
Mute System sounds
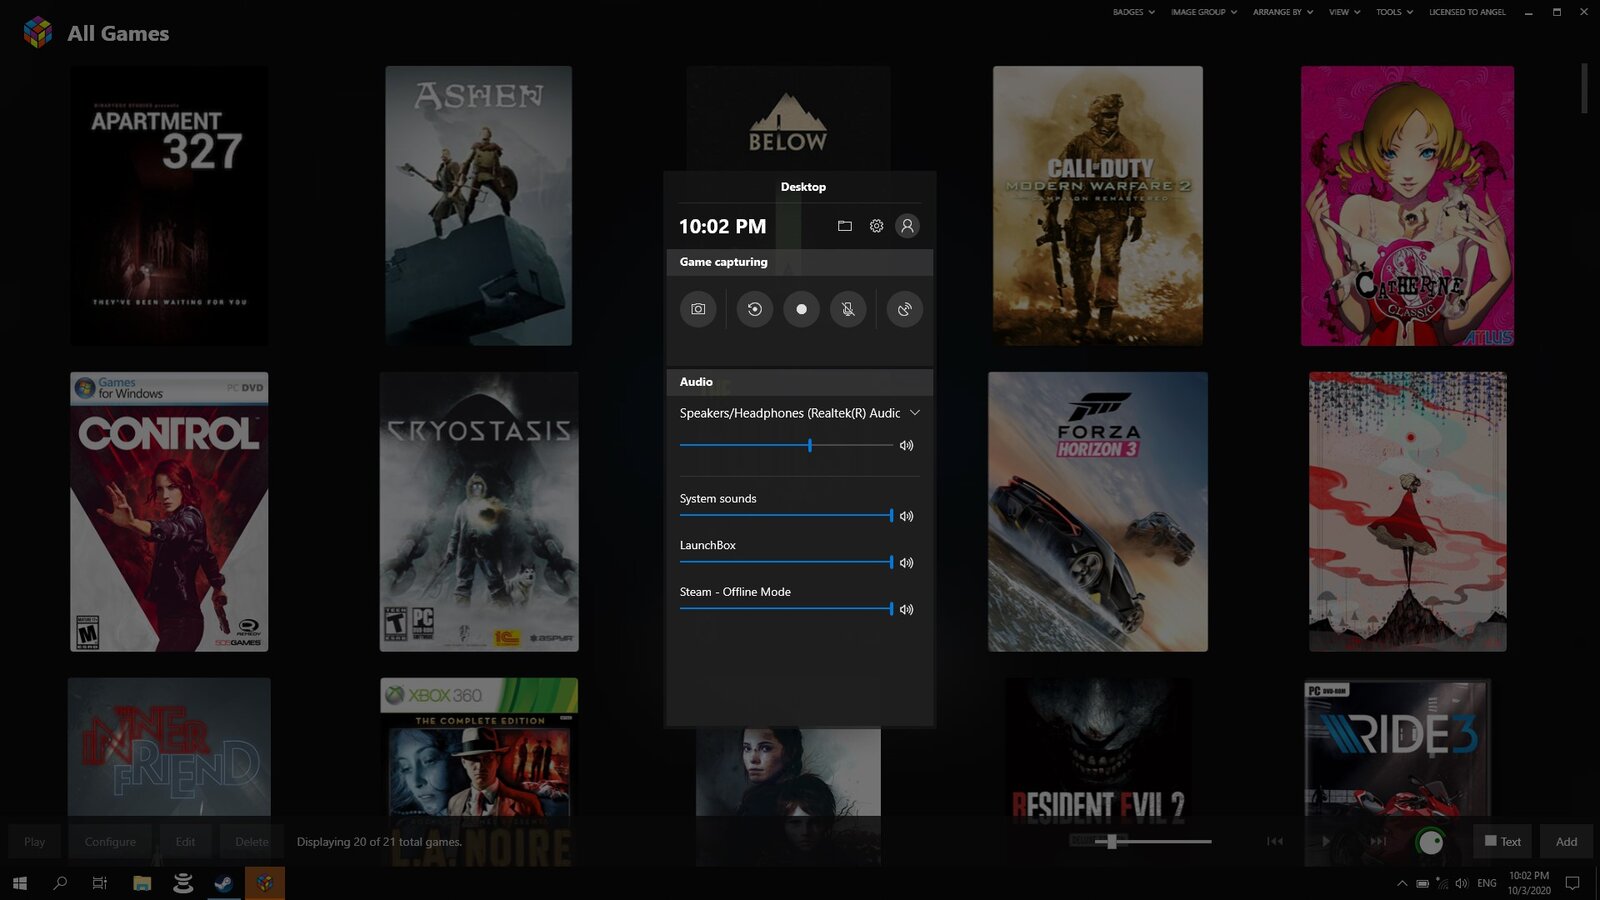[906, 516]
